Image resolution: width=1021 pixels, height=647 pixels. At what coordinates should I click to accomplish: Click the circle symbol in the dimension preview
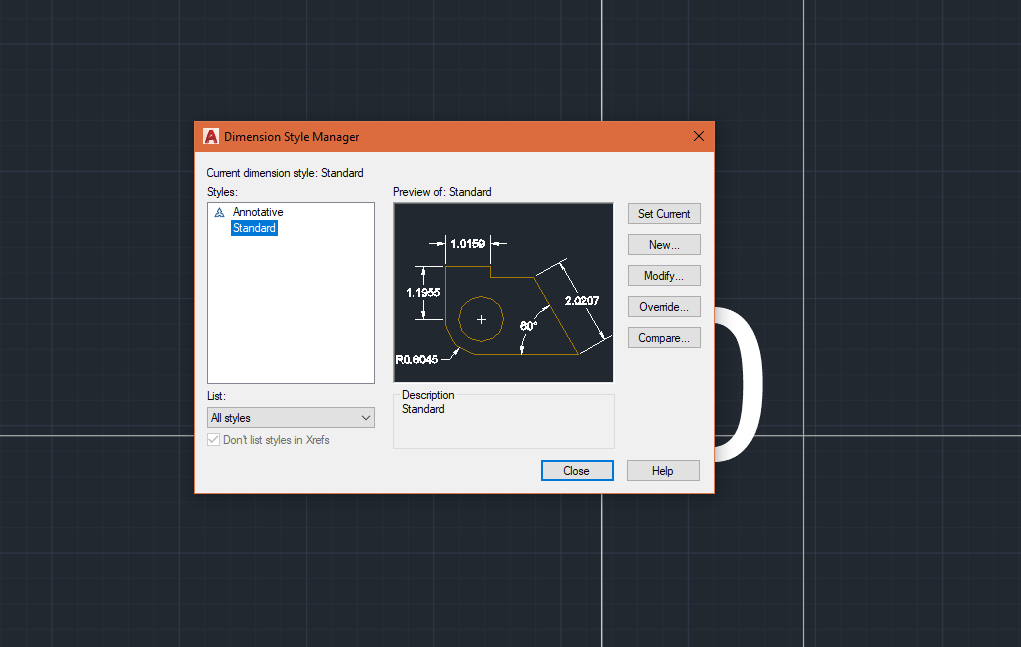[x=481, y=319]
